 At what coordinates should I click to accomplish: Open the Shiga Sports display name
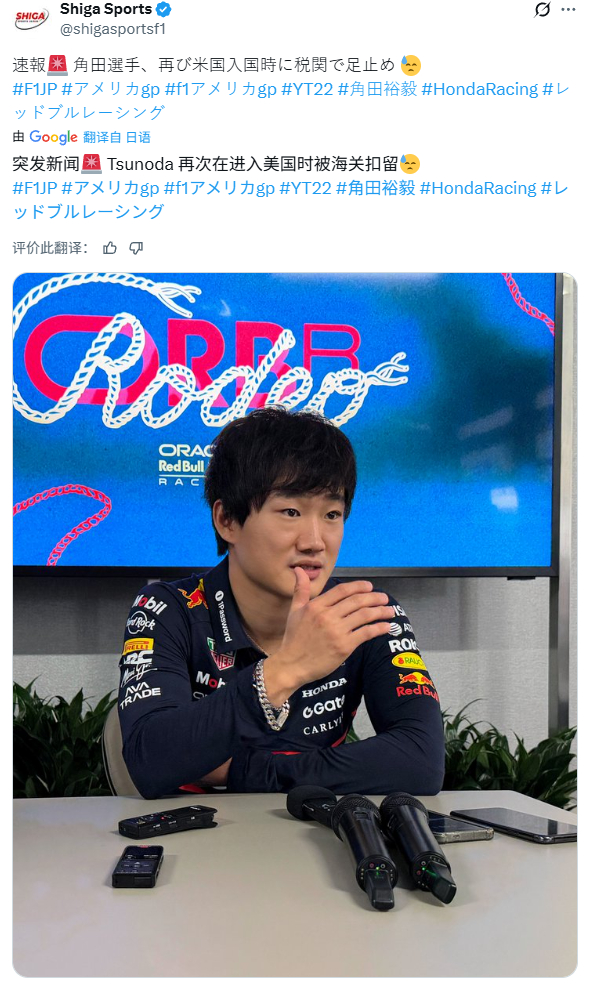click(106, 10)
